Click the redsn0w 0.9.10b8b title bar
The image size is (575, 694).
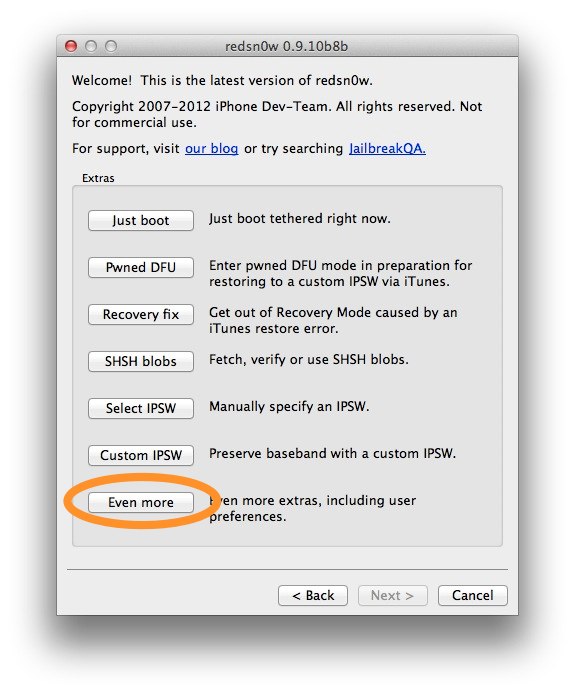287,46
